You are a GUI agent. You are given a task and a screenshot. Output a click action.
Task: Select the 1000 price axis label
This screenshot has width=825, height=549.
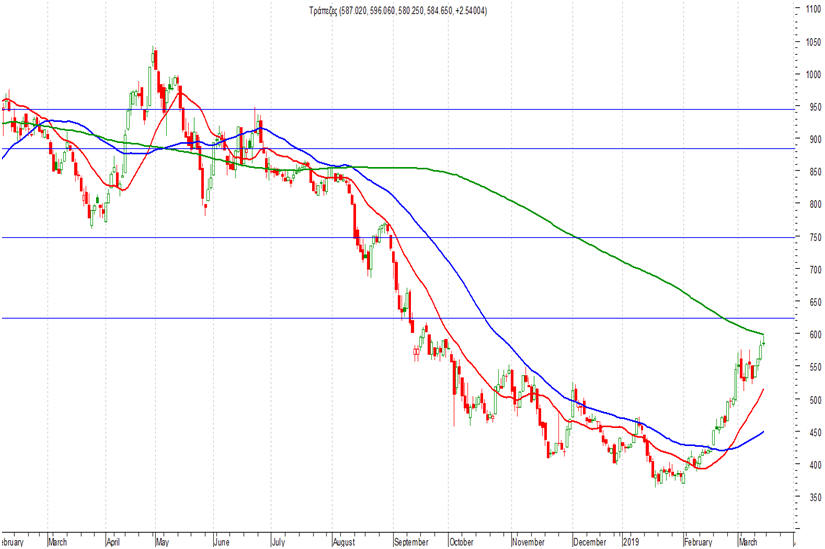tap(813, 75)
